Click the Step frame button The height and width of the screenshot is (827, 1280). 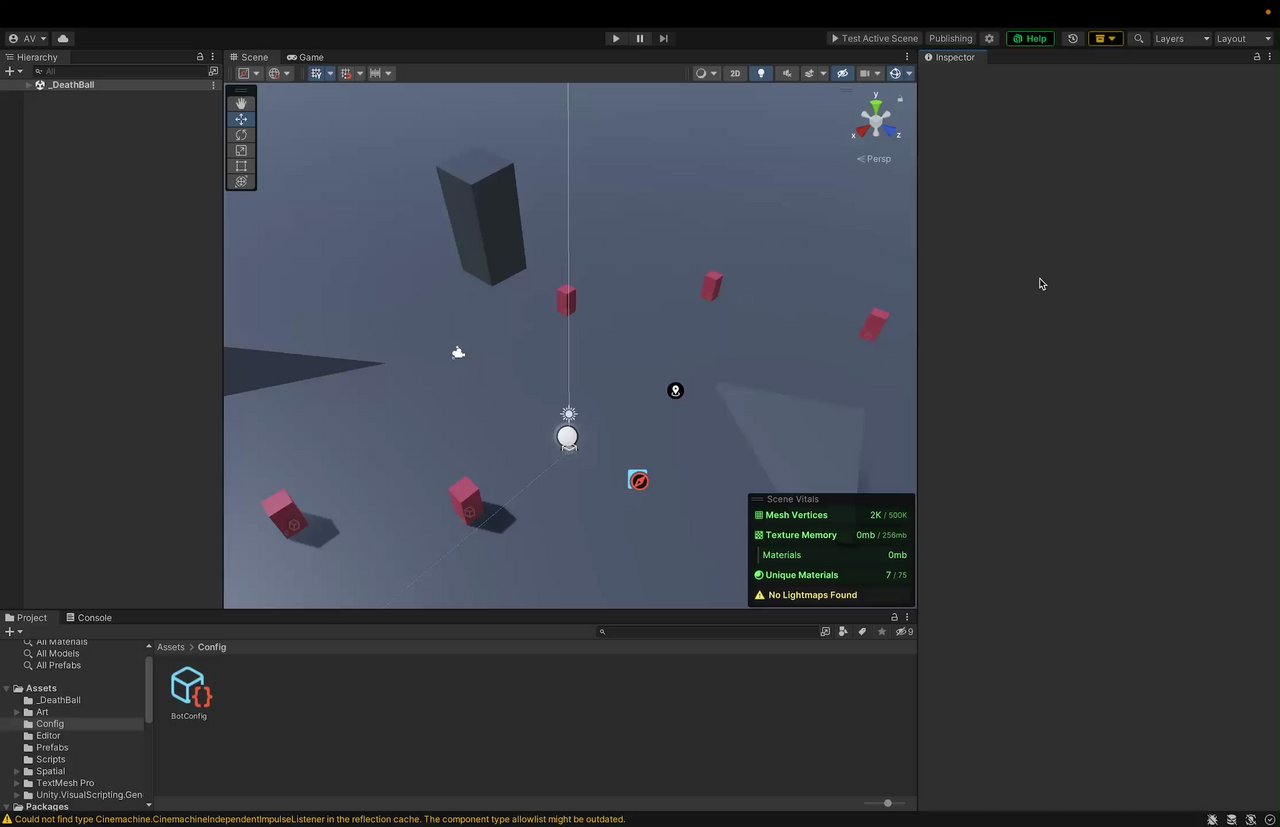coord(663,39)
